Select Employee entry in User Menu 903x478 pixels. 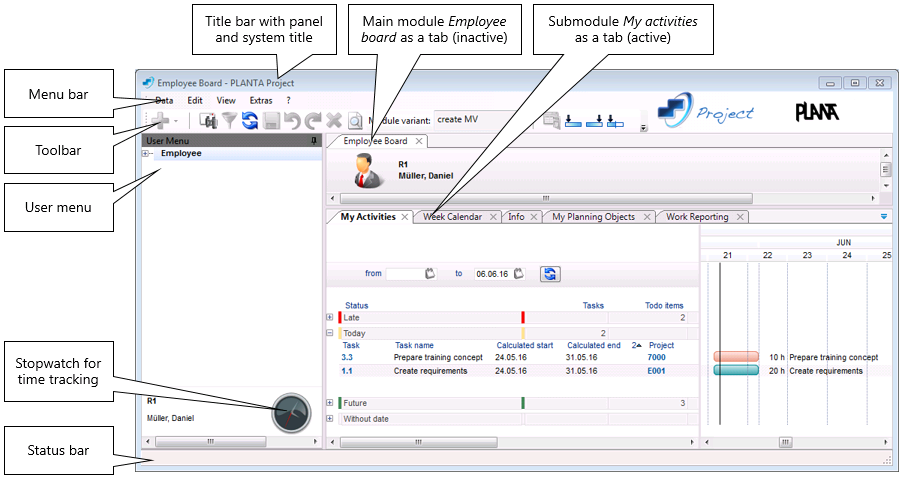coord(181,153)
